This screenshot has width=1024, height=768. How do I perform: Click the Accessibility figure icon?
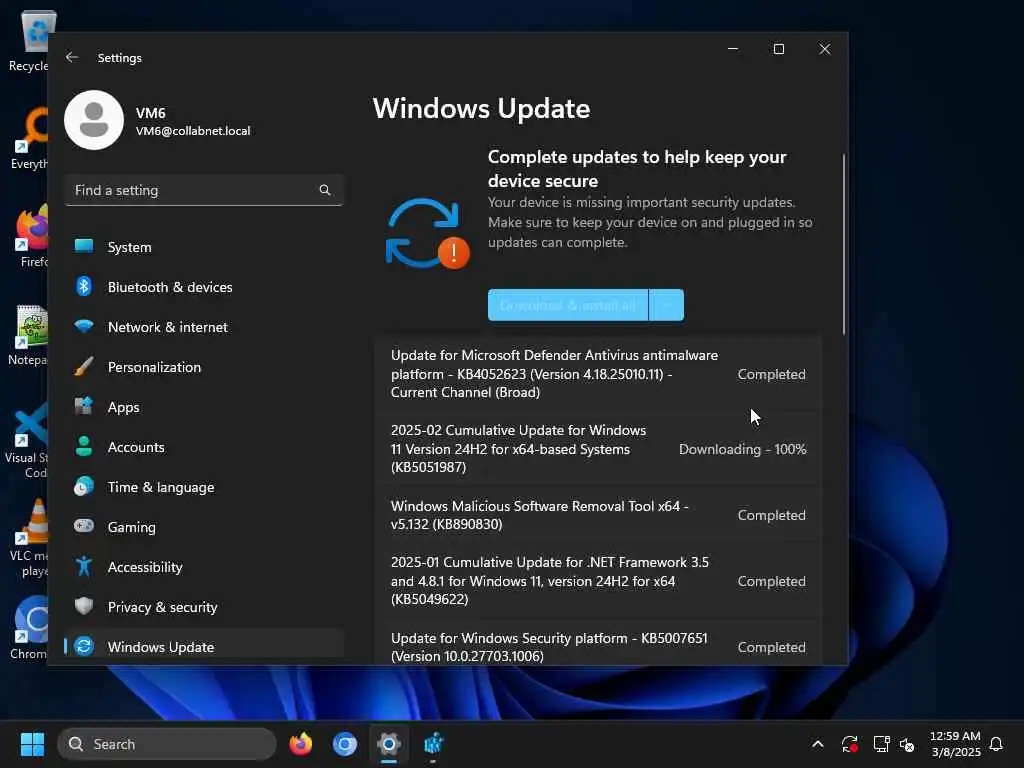(x=84, y=566)
